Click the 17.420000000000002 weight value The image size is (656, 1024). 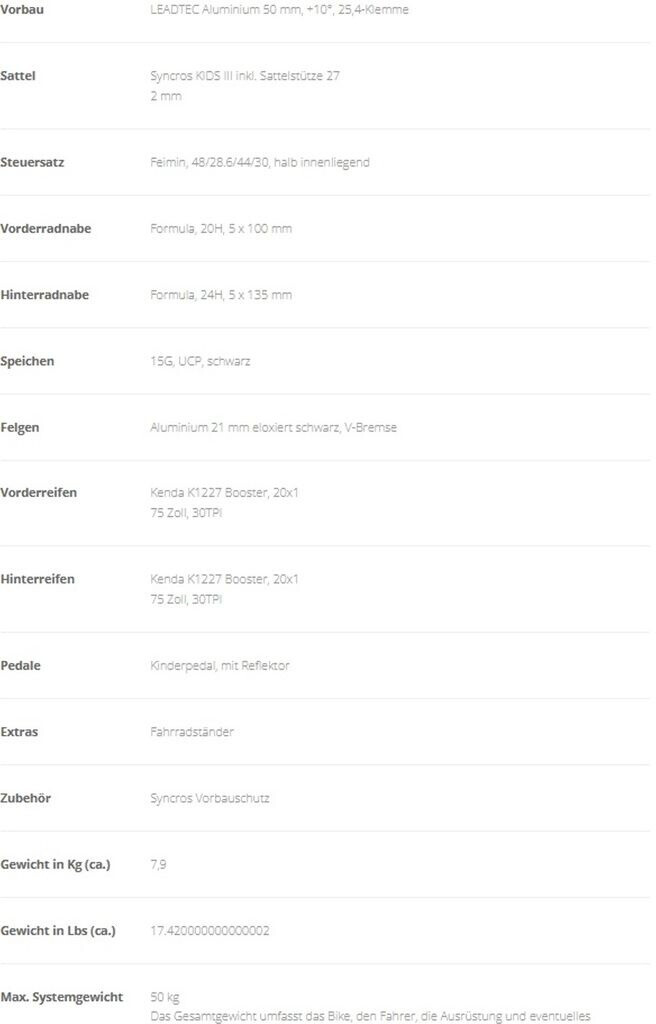point(210,931)
